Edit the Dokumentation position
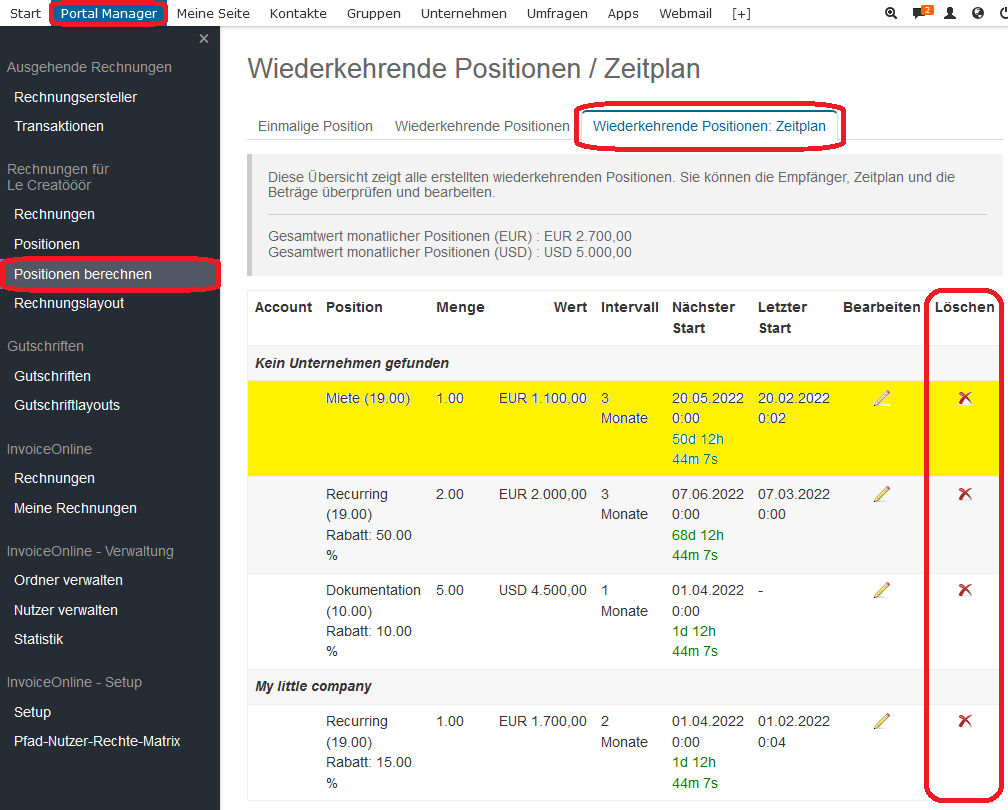Screen dimensions: 1008x810 (881, 590)
